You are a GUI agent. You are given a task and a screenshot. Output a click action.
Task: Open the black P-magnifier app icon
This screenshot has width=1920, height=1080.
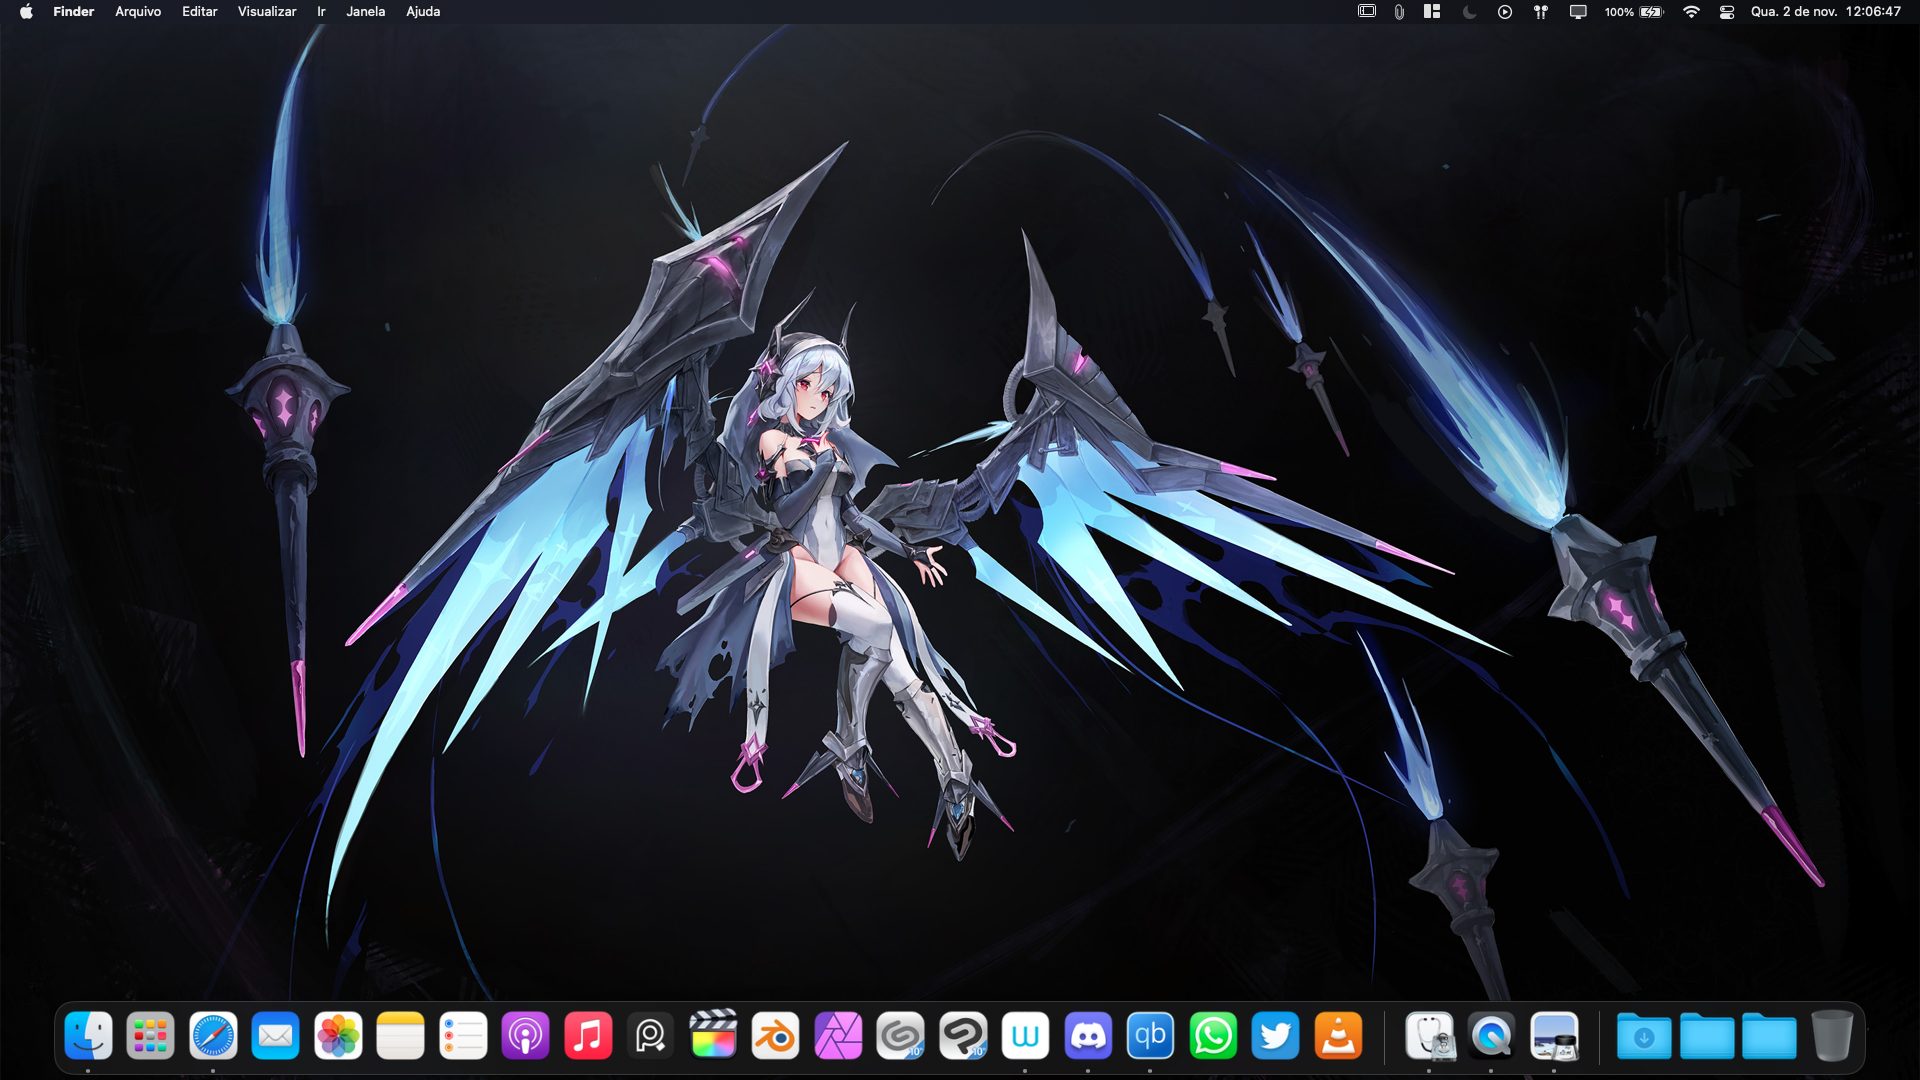pyautogui.click(x=651, y=1036)
